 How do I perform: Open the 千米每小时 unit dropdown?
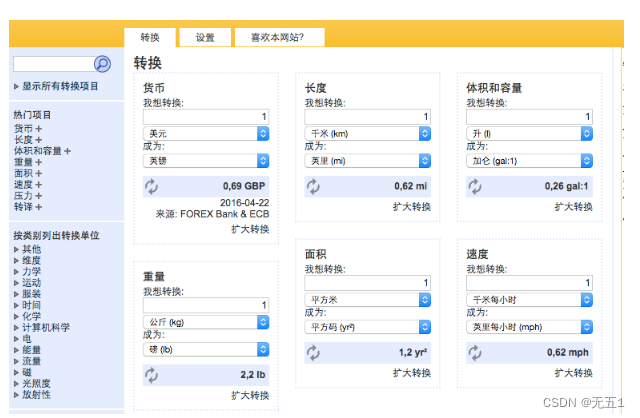point(529,300)
